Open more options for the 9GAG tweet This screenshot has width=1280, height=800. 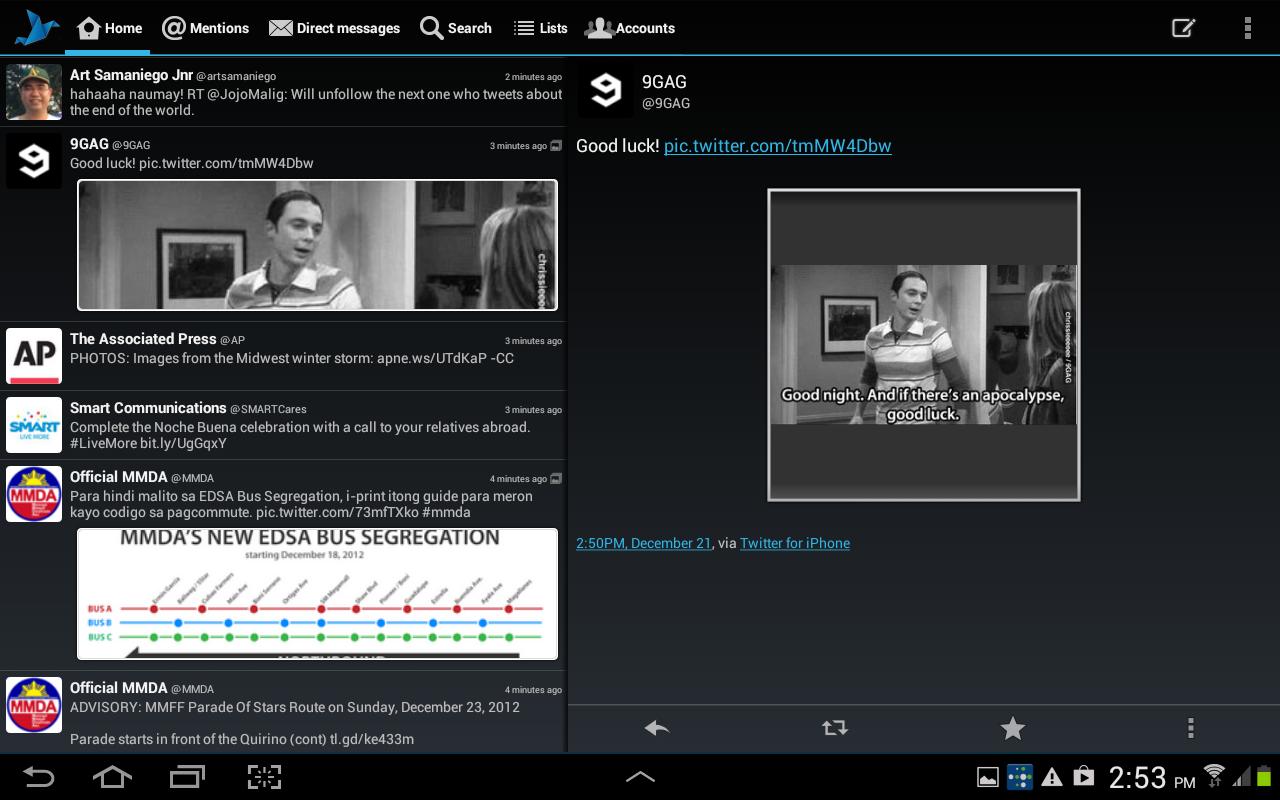(x=1190, y=728)
